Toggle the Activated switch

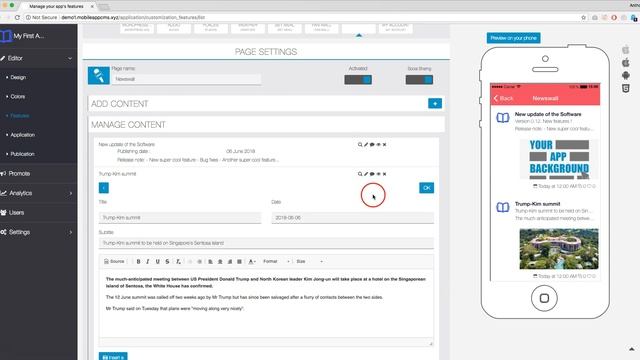[x=358, y=80]
